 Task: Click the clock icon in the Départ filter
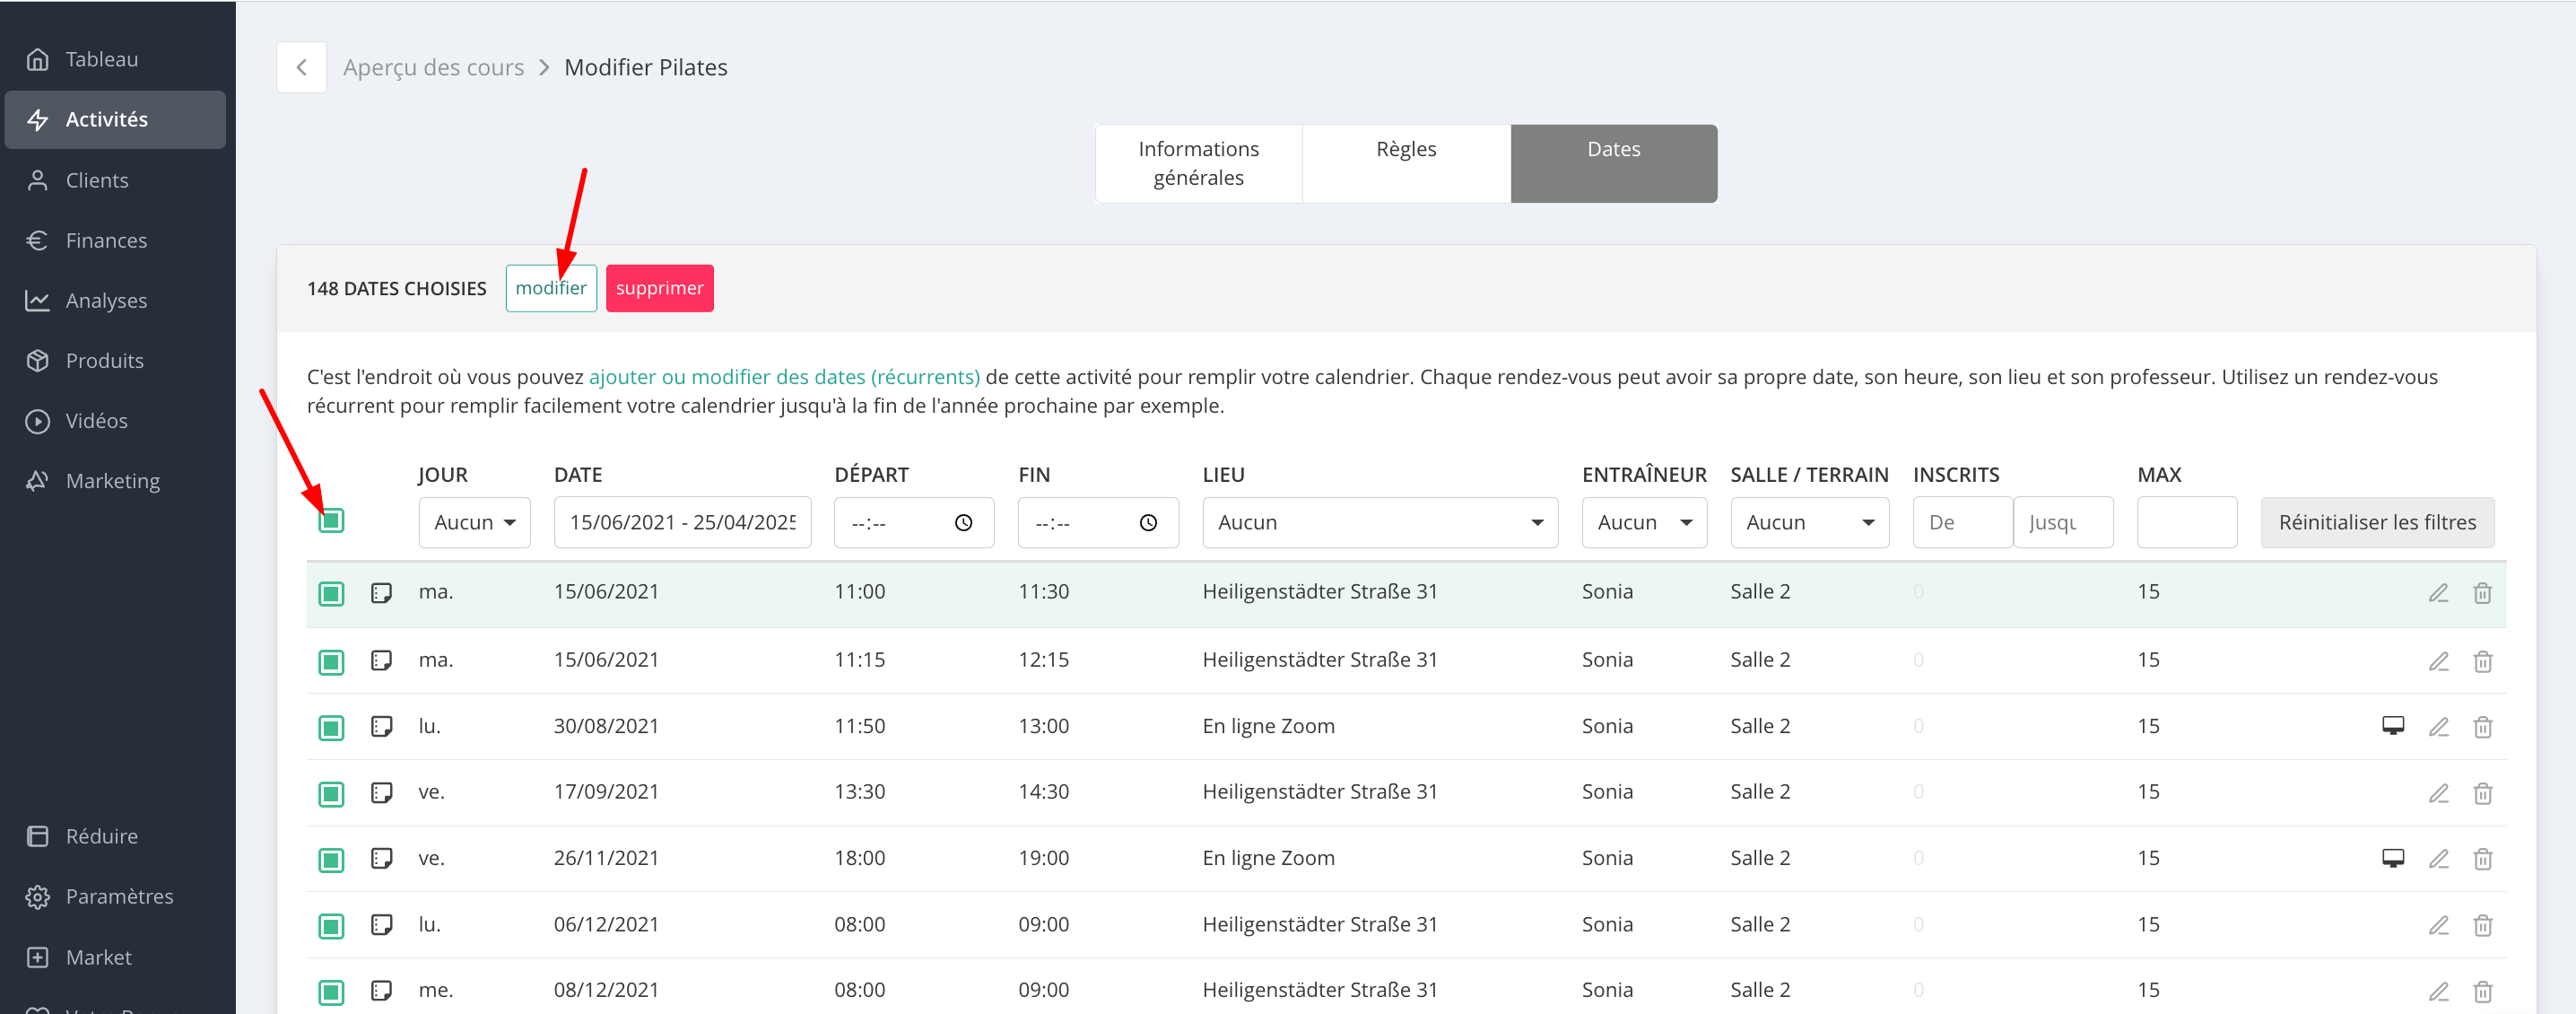click(963, 523)
